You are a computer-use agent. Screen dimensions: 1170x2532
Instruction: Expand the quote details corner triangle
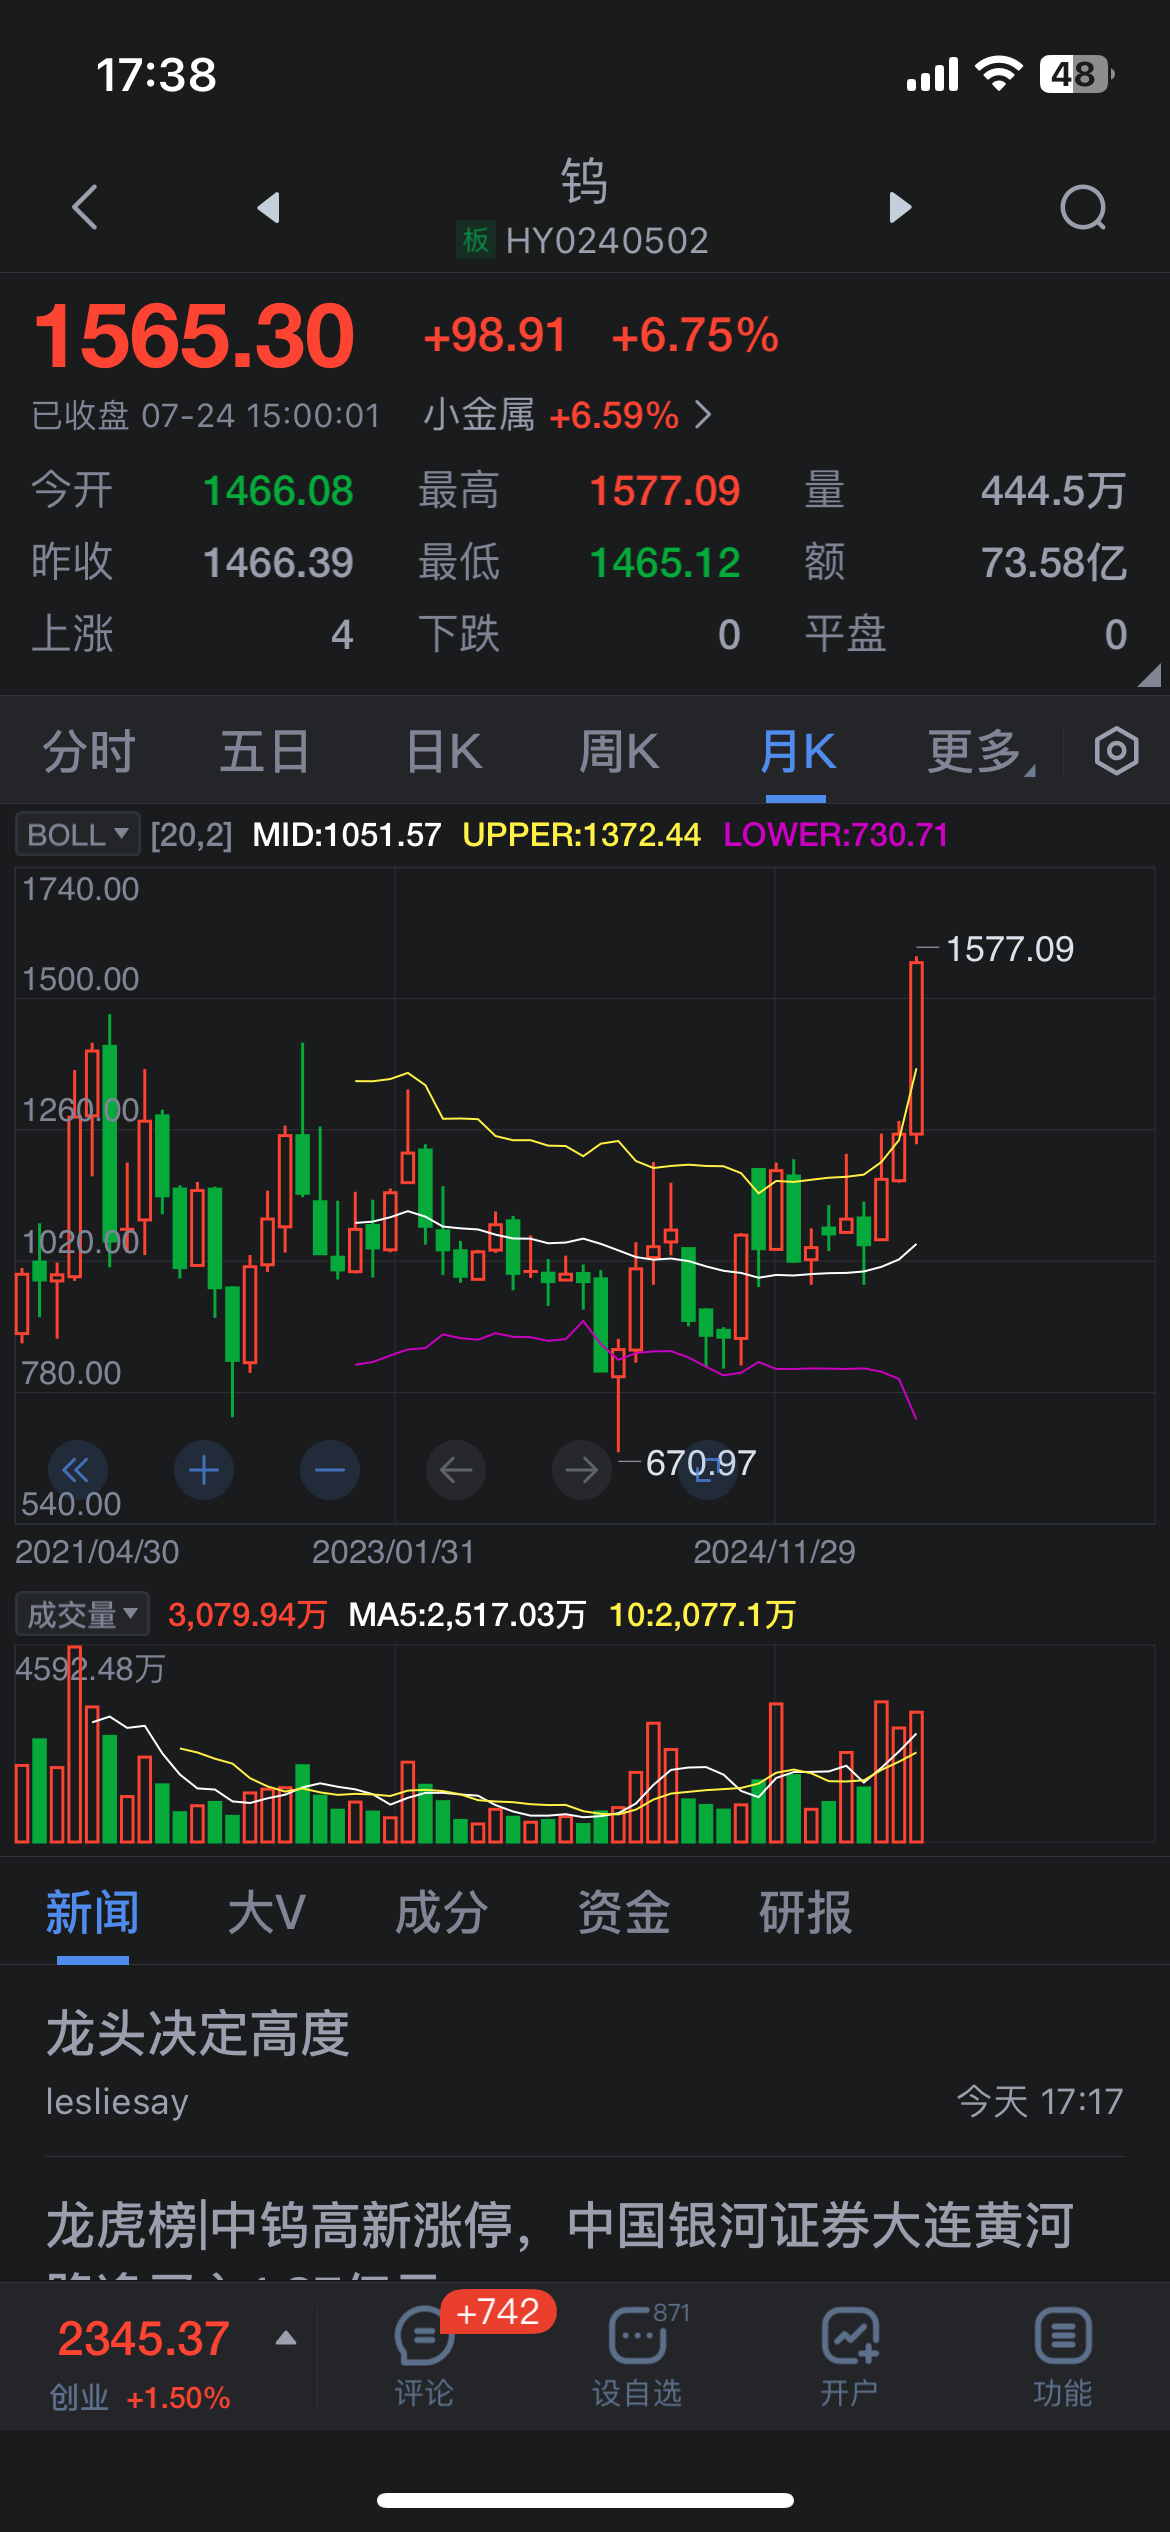[x=1149, y=675]
